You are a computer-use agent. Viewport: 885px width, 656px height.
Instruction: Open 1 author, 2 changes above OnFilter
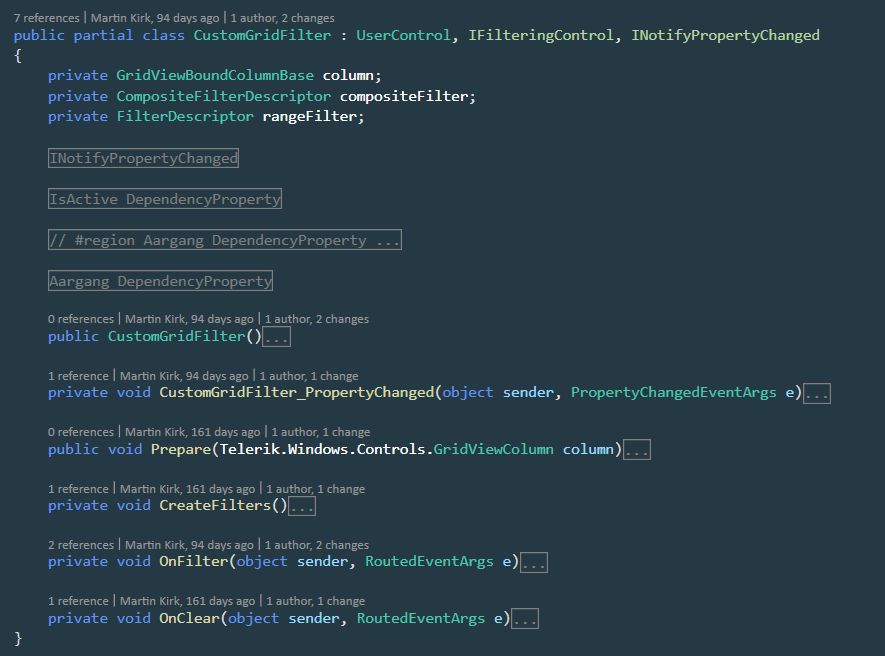[x=317, y=545]
